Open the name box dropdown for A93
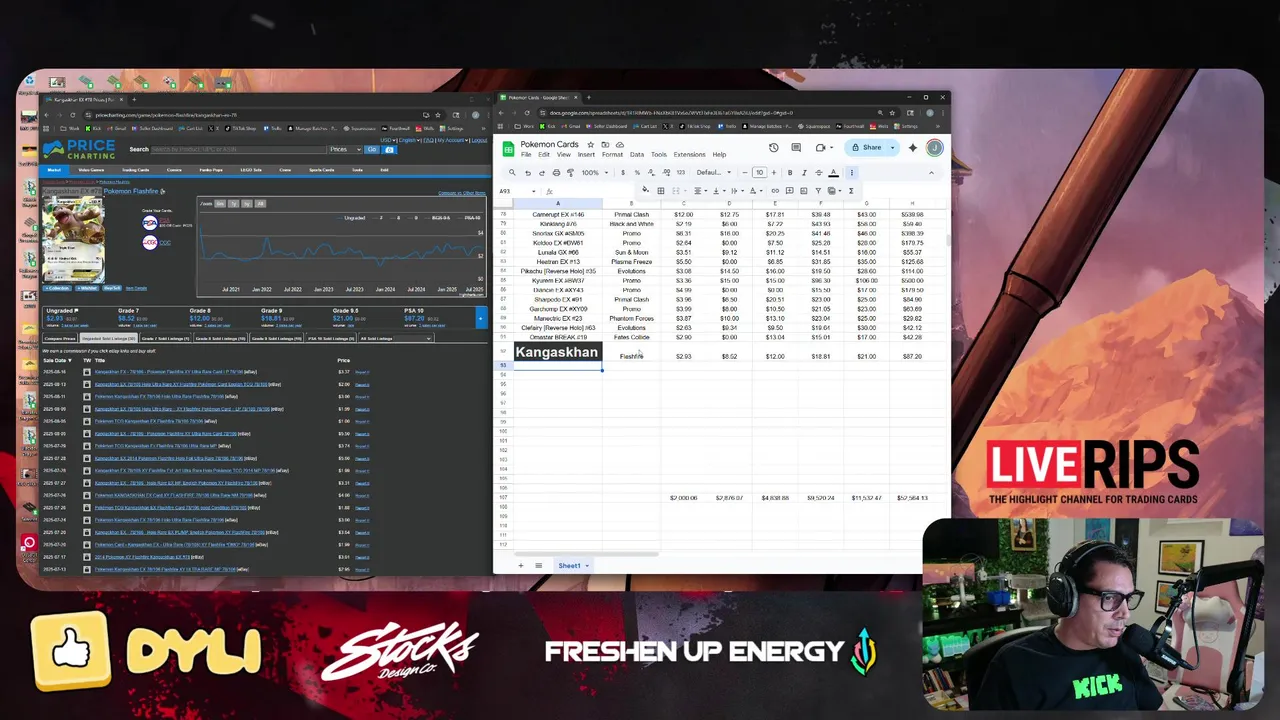This screenshot has width=1280, height=720. click(534, 191)
